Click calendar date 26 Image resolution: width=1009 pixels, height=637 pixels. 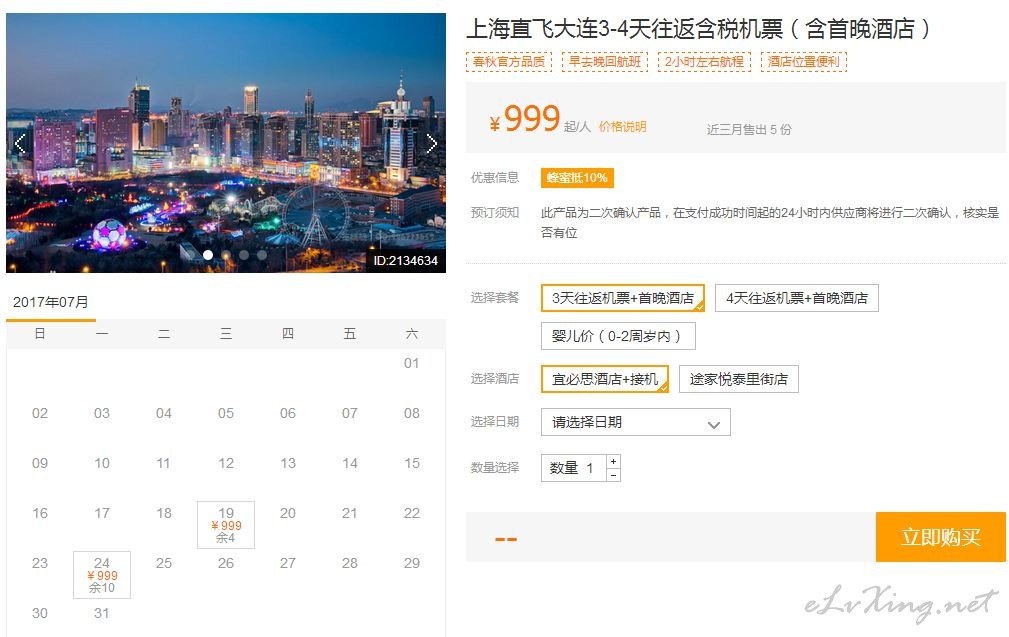226,563
